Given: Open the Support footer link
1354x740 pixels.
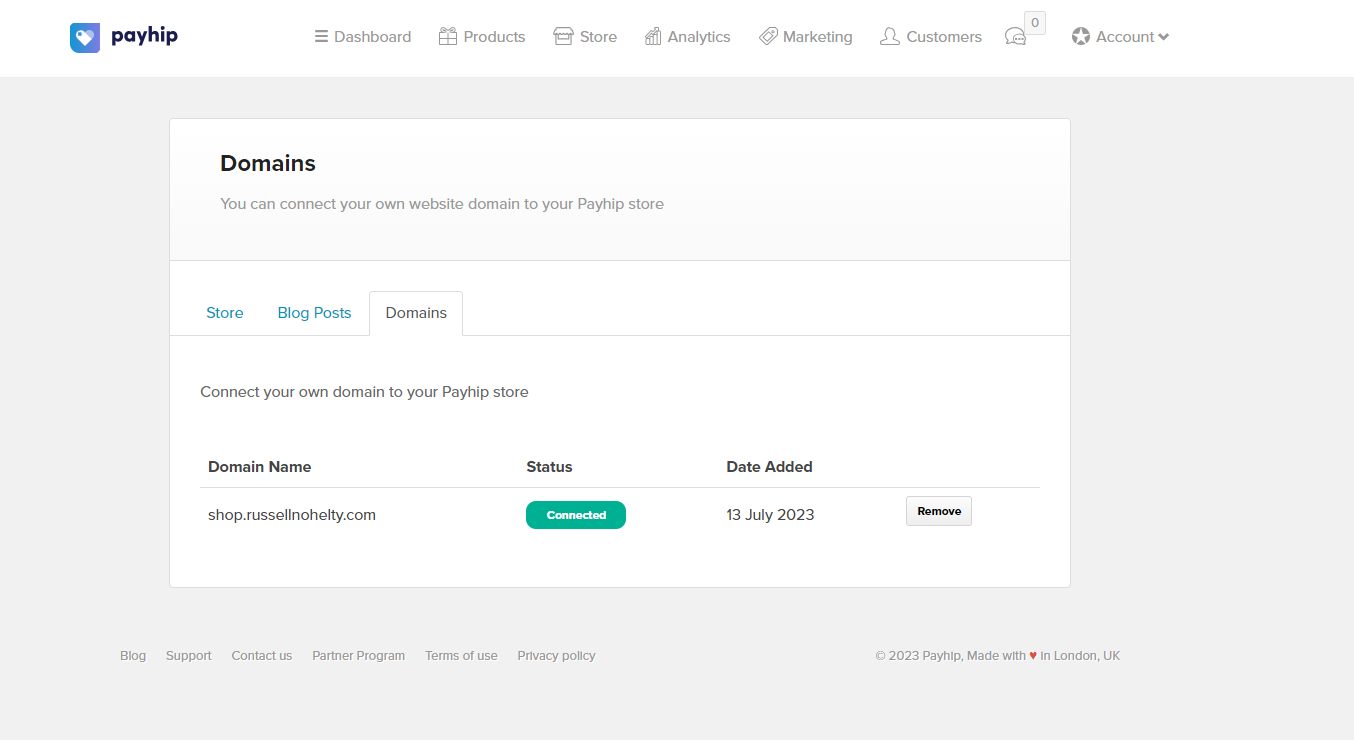Looking at the screenshot, I should (x=188, y=656).
